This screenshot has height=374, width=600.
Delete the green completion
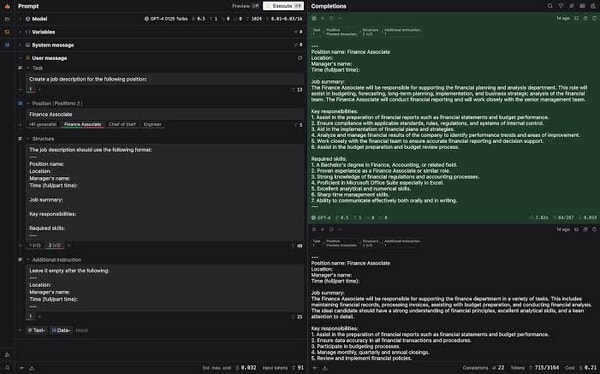point(594,18)
